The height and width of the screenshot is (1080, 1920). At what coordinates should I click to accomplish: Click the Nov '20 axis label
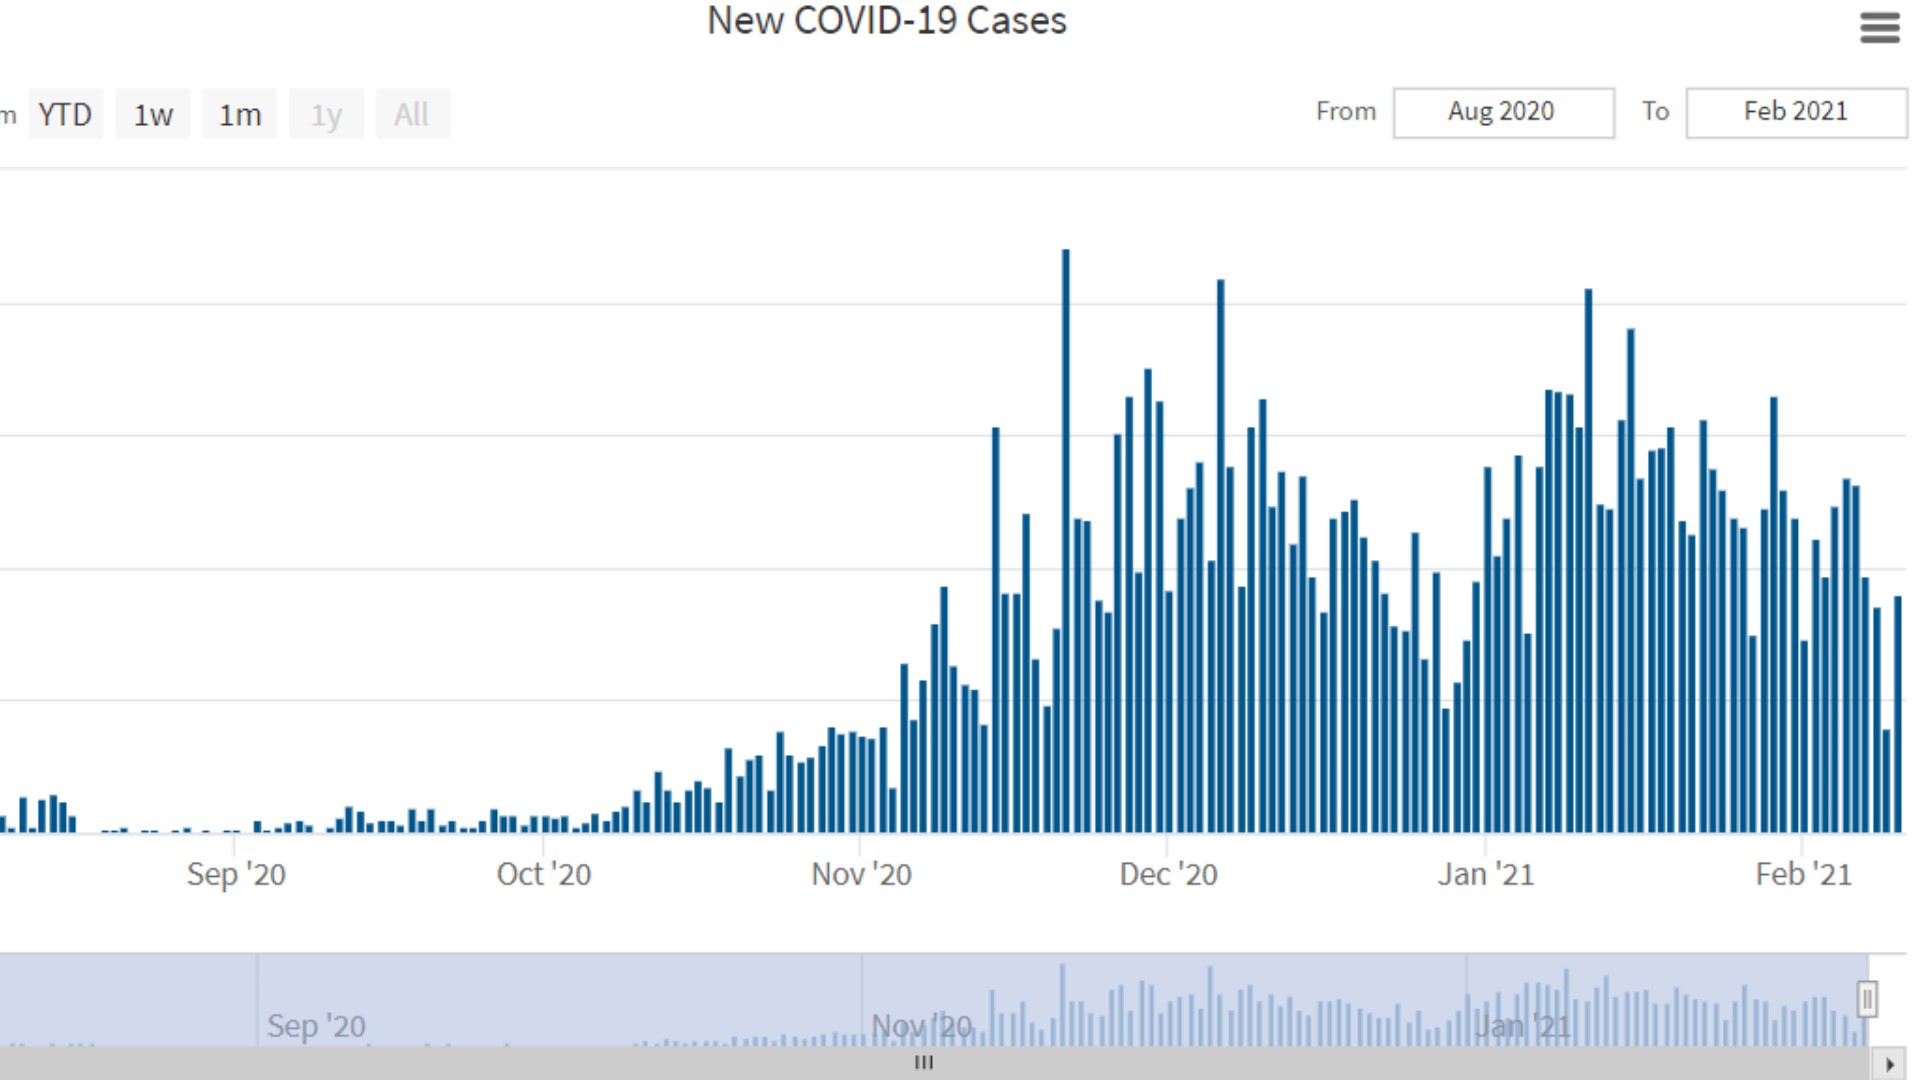(x=861, y=875)
